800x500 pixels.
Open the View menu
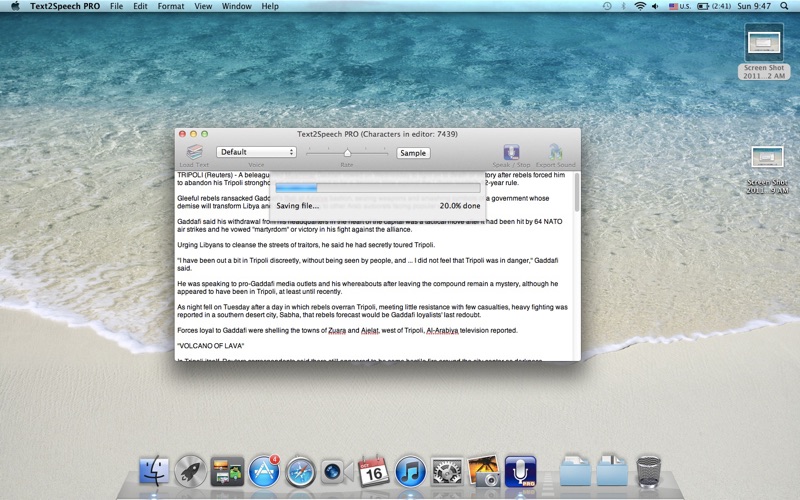click(203, 6)
